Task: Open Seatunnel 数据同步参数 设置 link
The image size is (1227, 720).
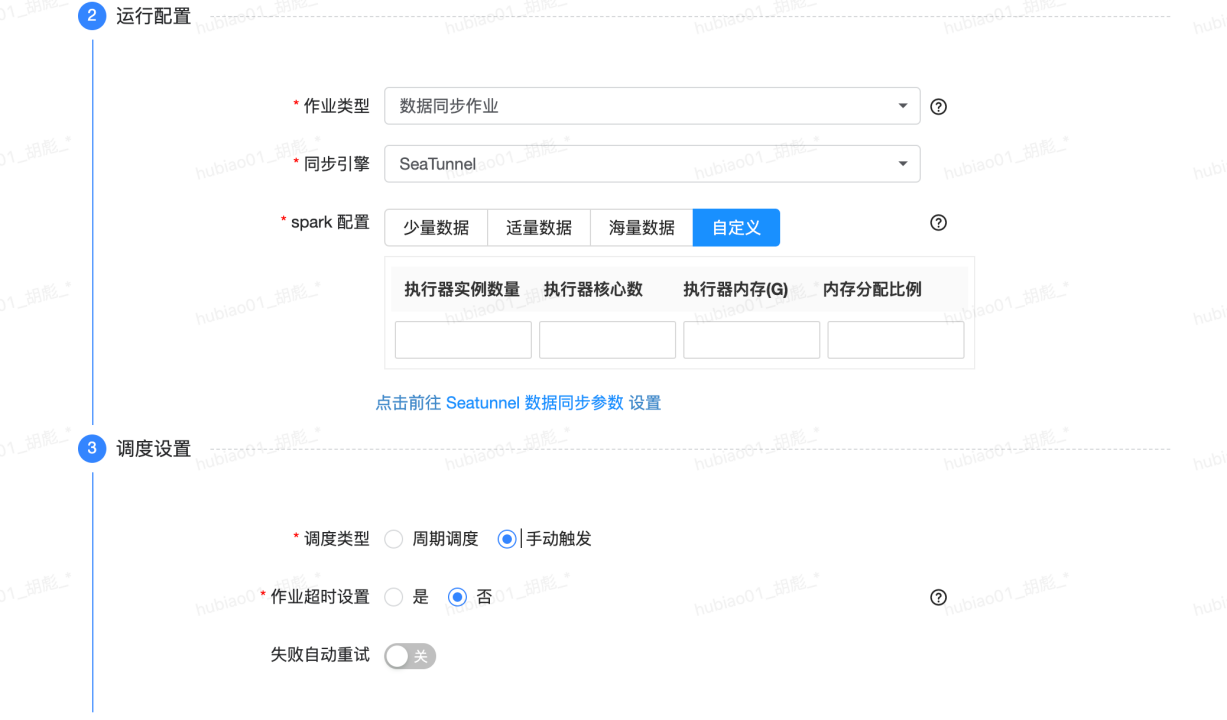Action: 519,403
